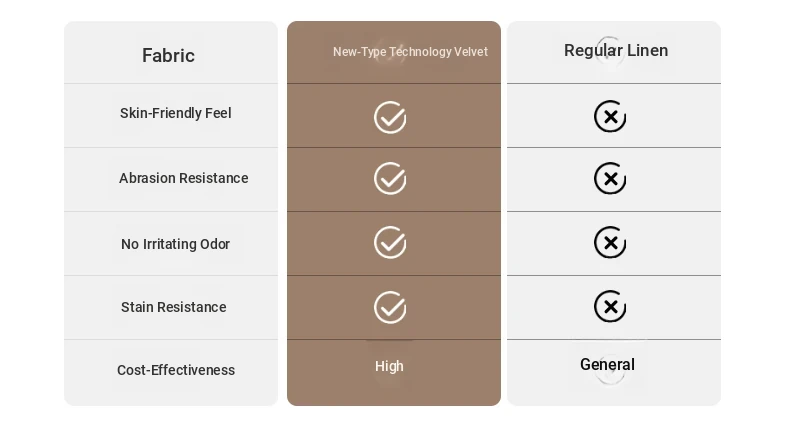
Task: Click the General cost-effectiveness value
Action: click(x=607, y=364)
